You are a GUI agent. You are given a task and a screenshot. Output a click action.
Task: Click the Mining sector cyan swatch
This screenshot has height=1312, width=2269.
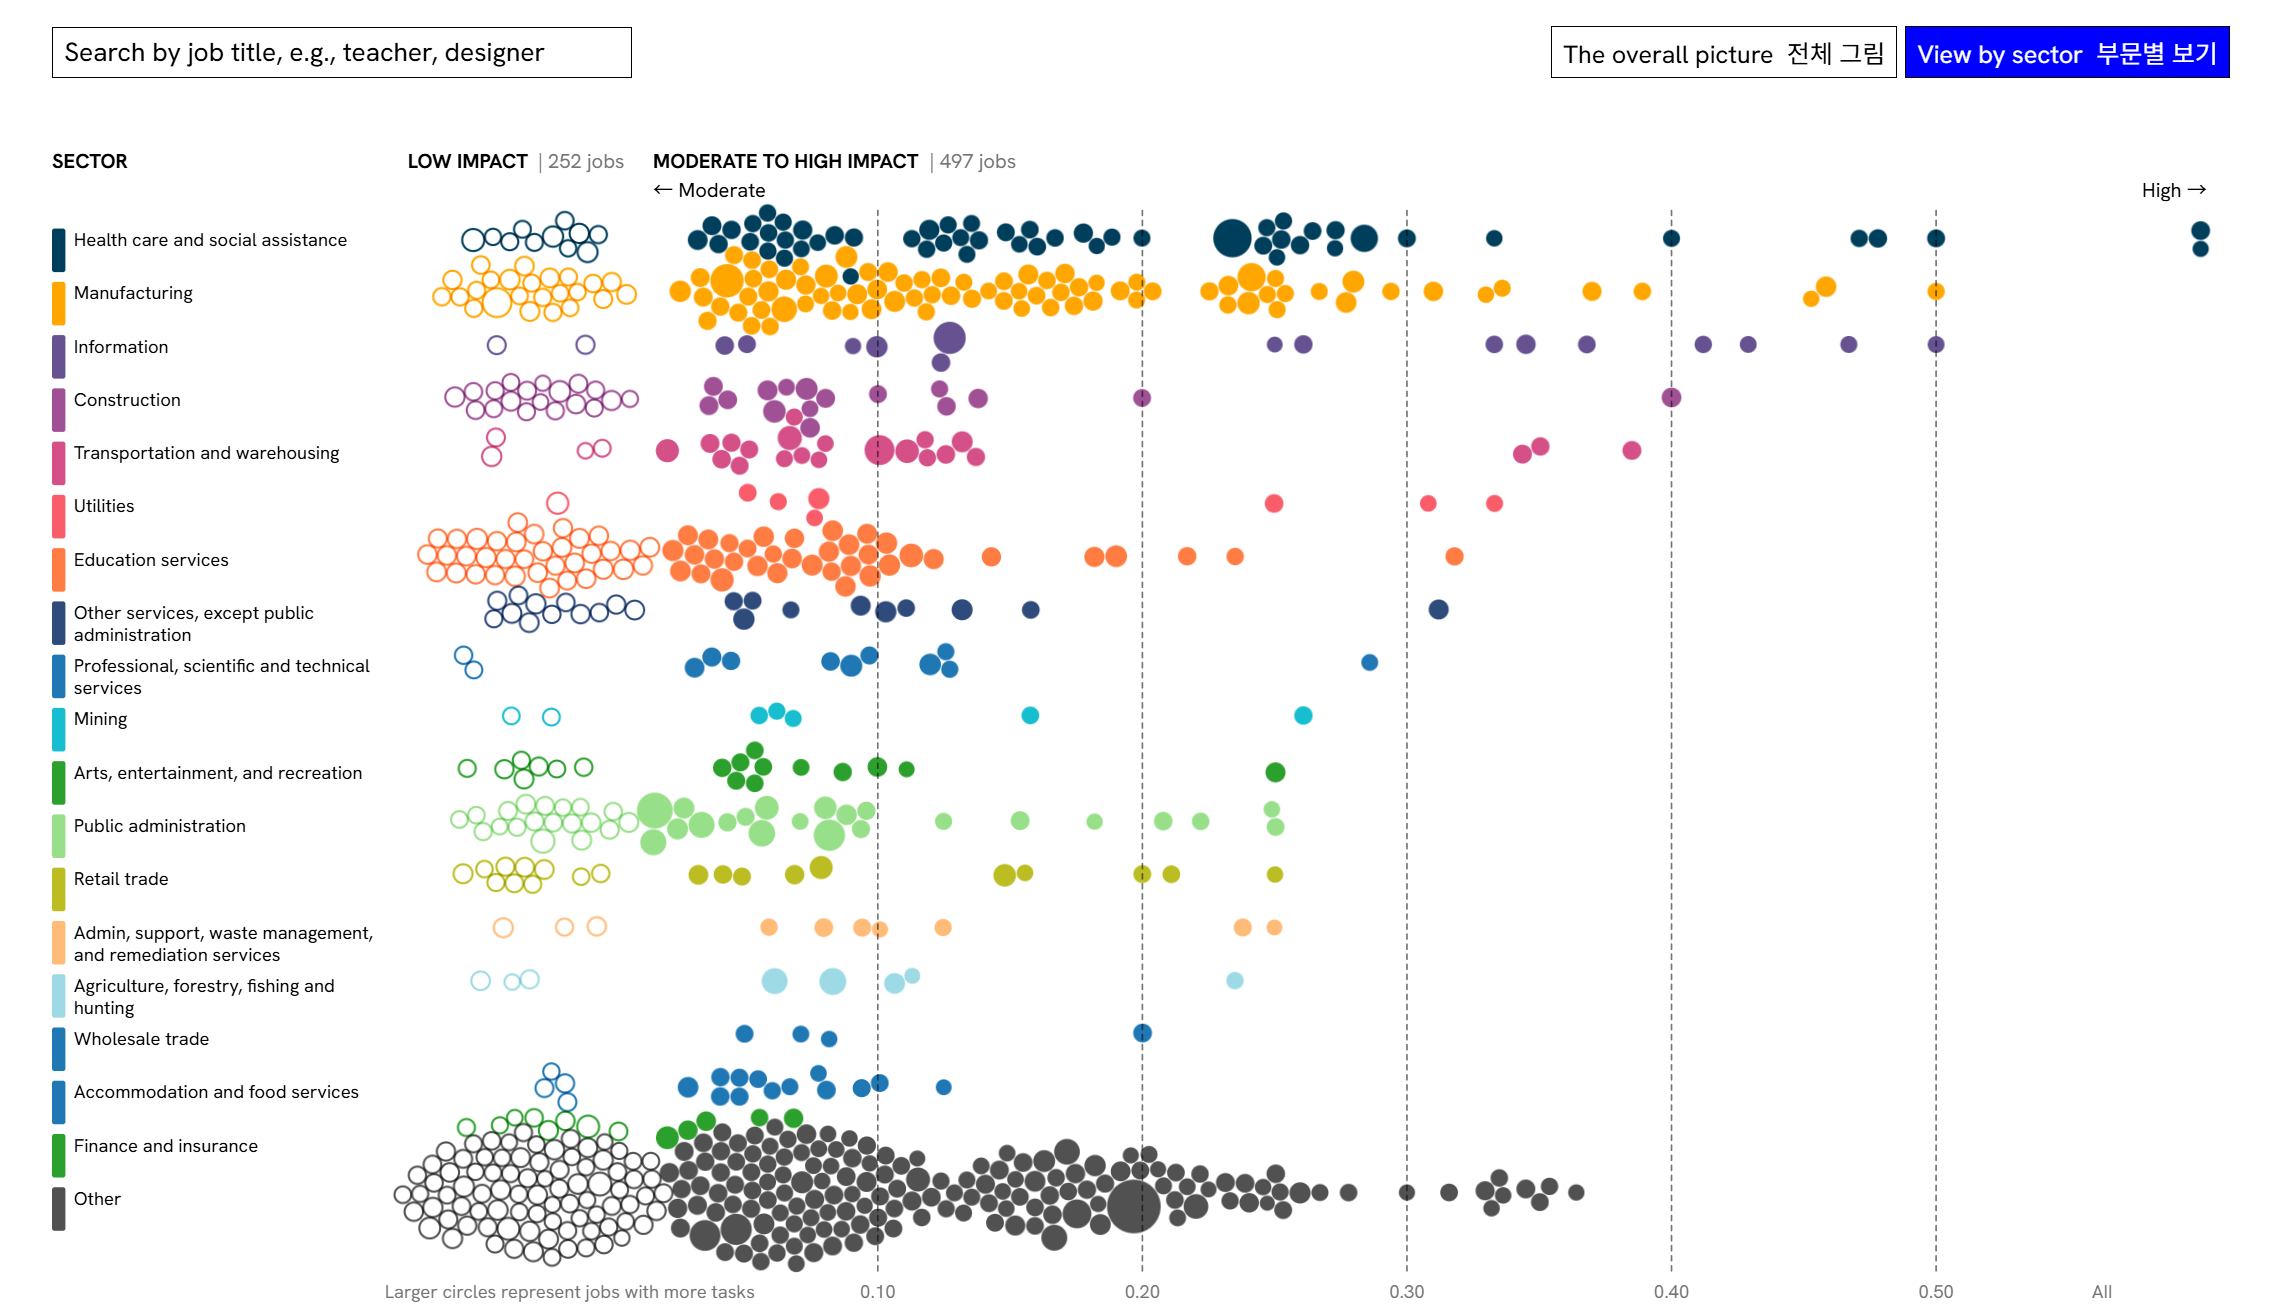click(x=59, y=728)
